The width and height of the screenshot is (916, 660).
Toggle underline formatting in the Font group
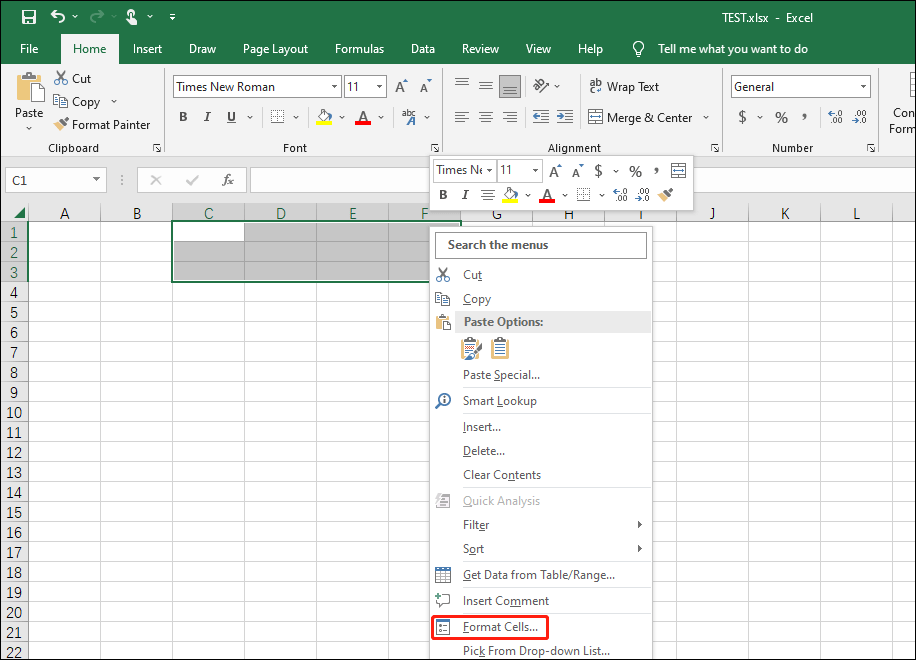point(233,117)
